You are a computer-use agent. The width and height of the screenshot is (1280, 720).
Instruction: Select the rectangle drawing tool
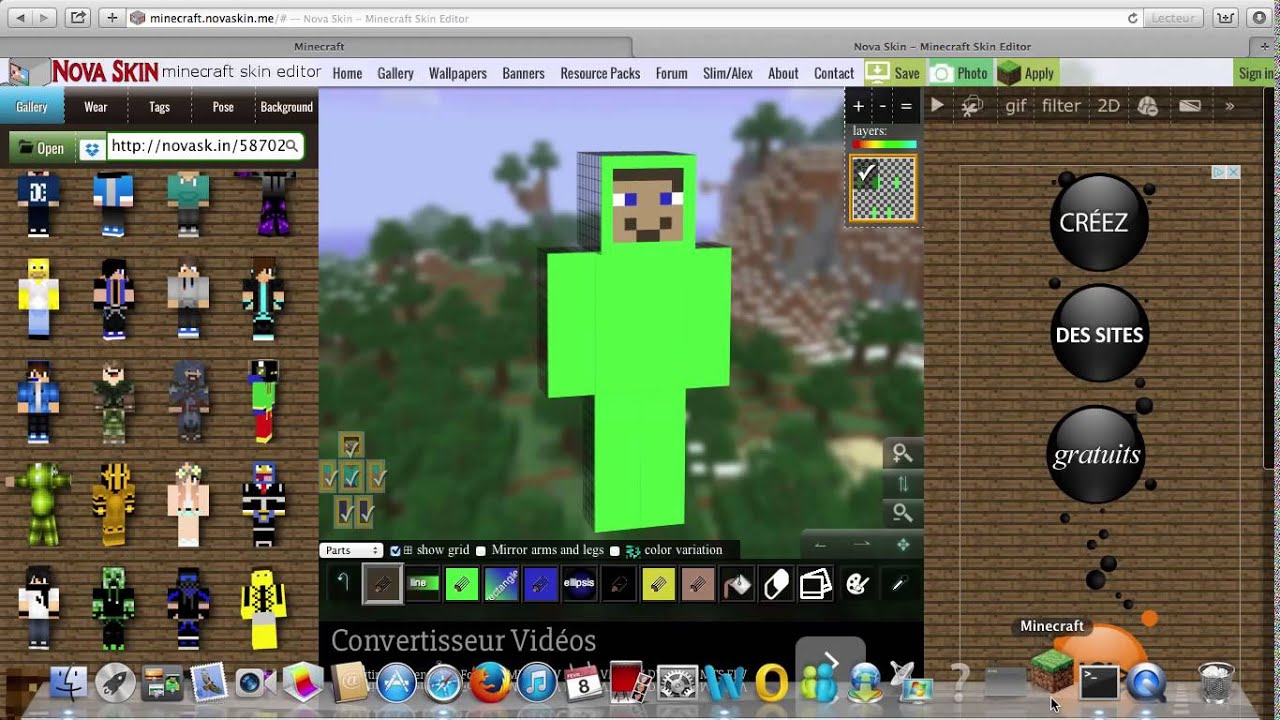(501, 584)
